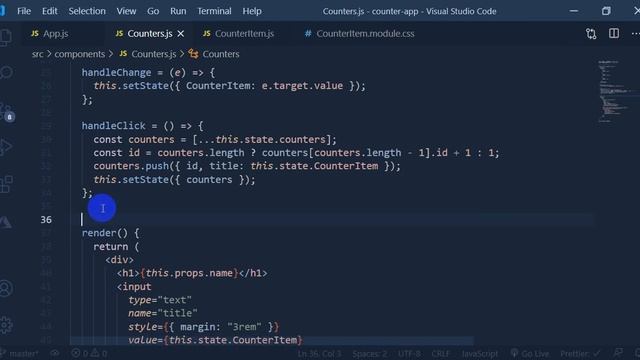Restore down the VS Code window
Image resolution: width=640 pixels, height=360 pixels.
point(606,11)
